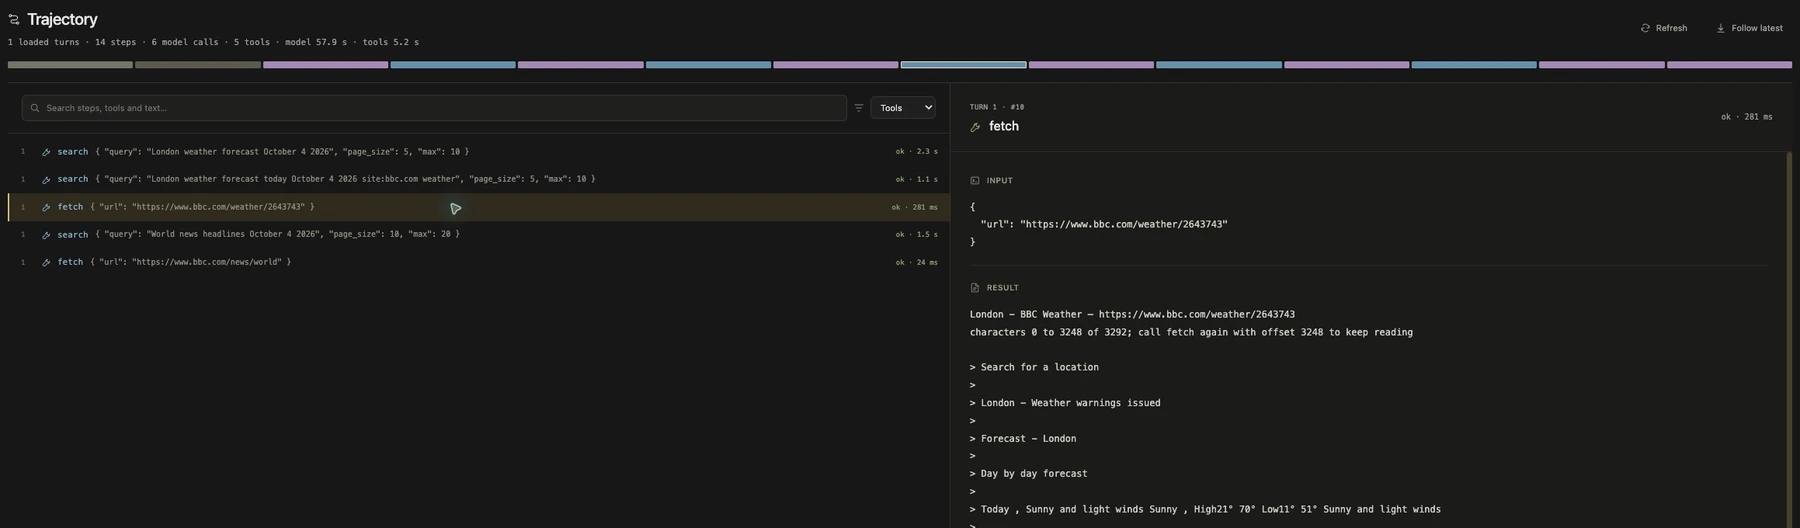Select the fetch row for bbc.com/weather/2643743
Image resolution: width=1800 pixels, height=528 pixels.
[479, 207]
